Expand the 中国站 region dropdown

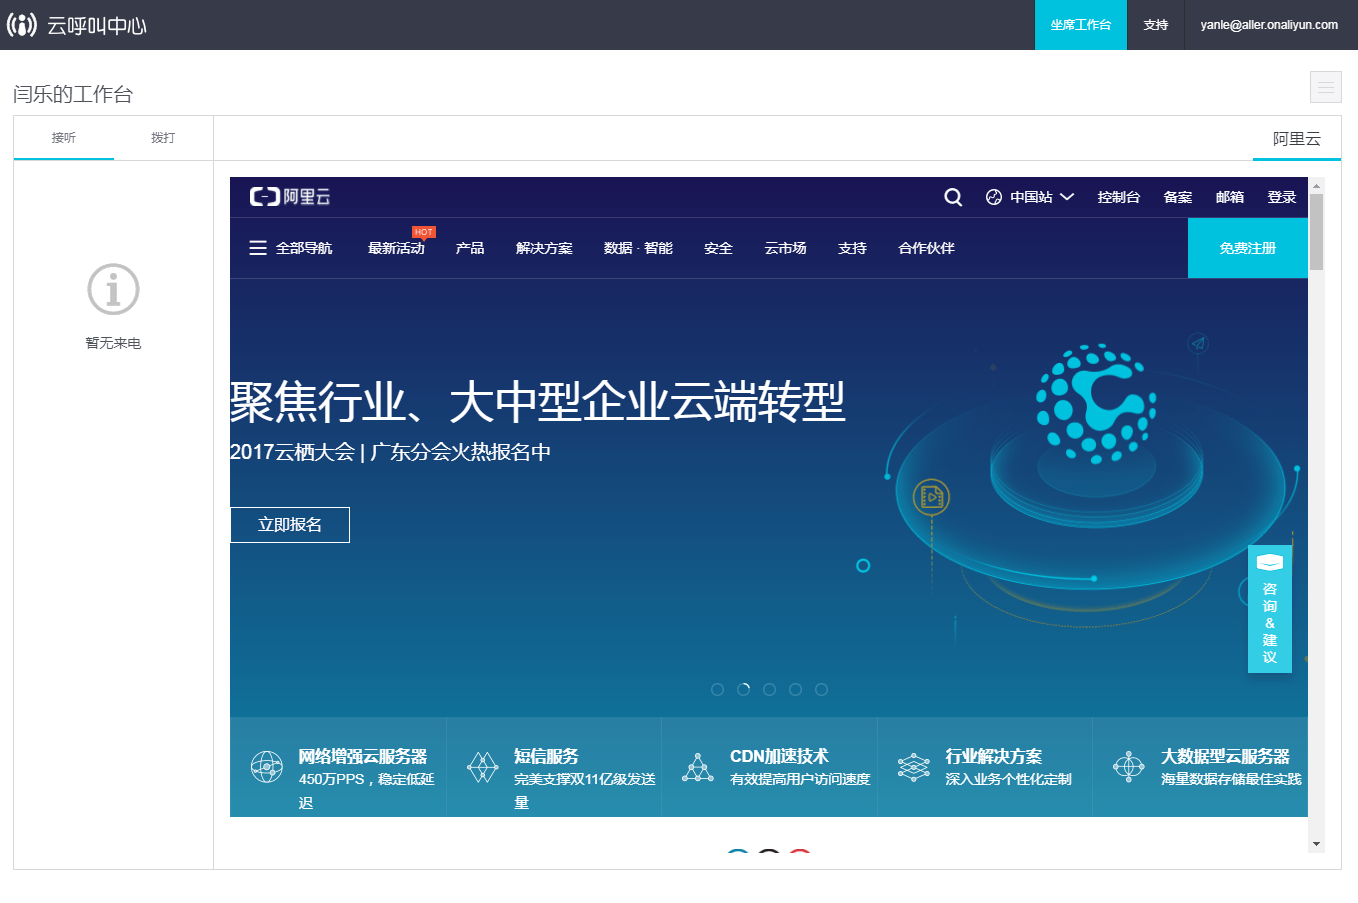pyautogui.click(x=1067, y=197)
